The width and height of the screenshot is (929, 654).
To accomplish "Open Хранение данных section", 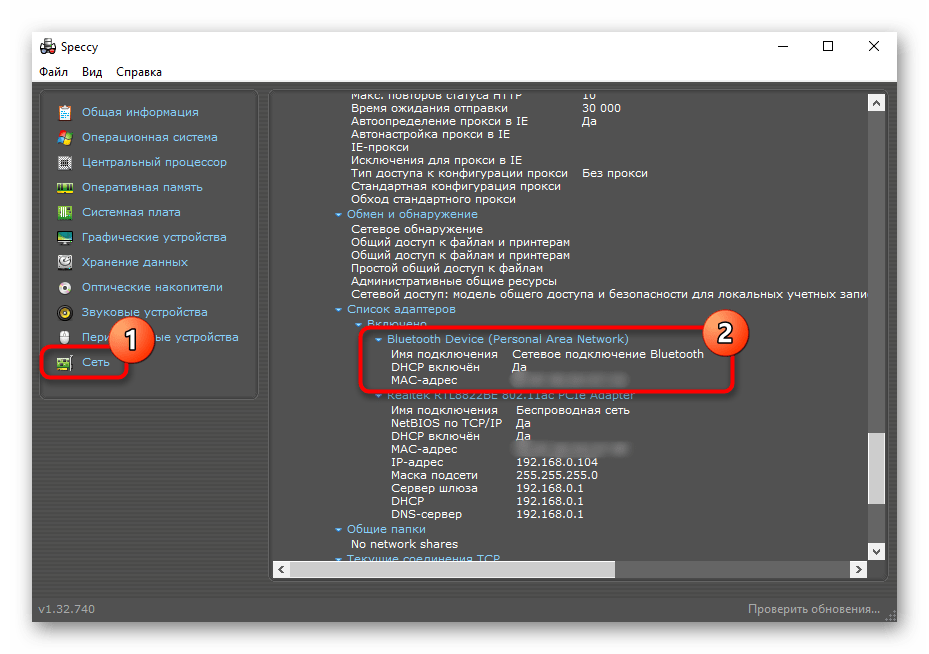I will tap(134, 262).
